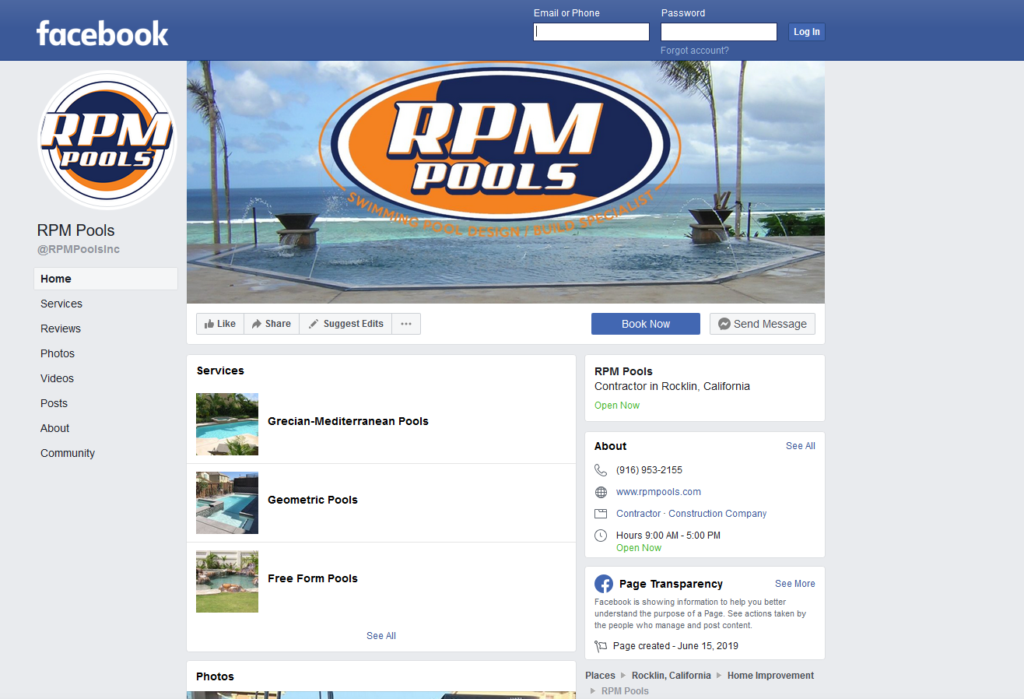Click the Facebook logo
1024x699 pixels.
(x=102, y=33)
